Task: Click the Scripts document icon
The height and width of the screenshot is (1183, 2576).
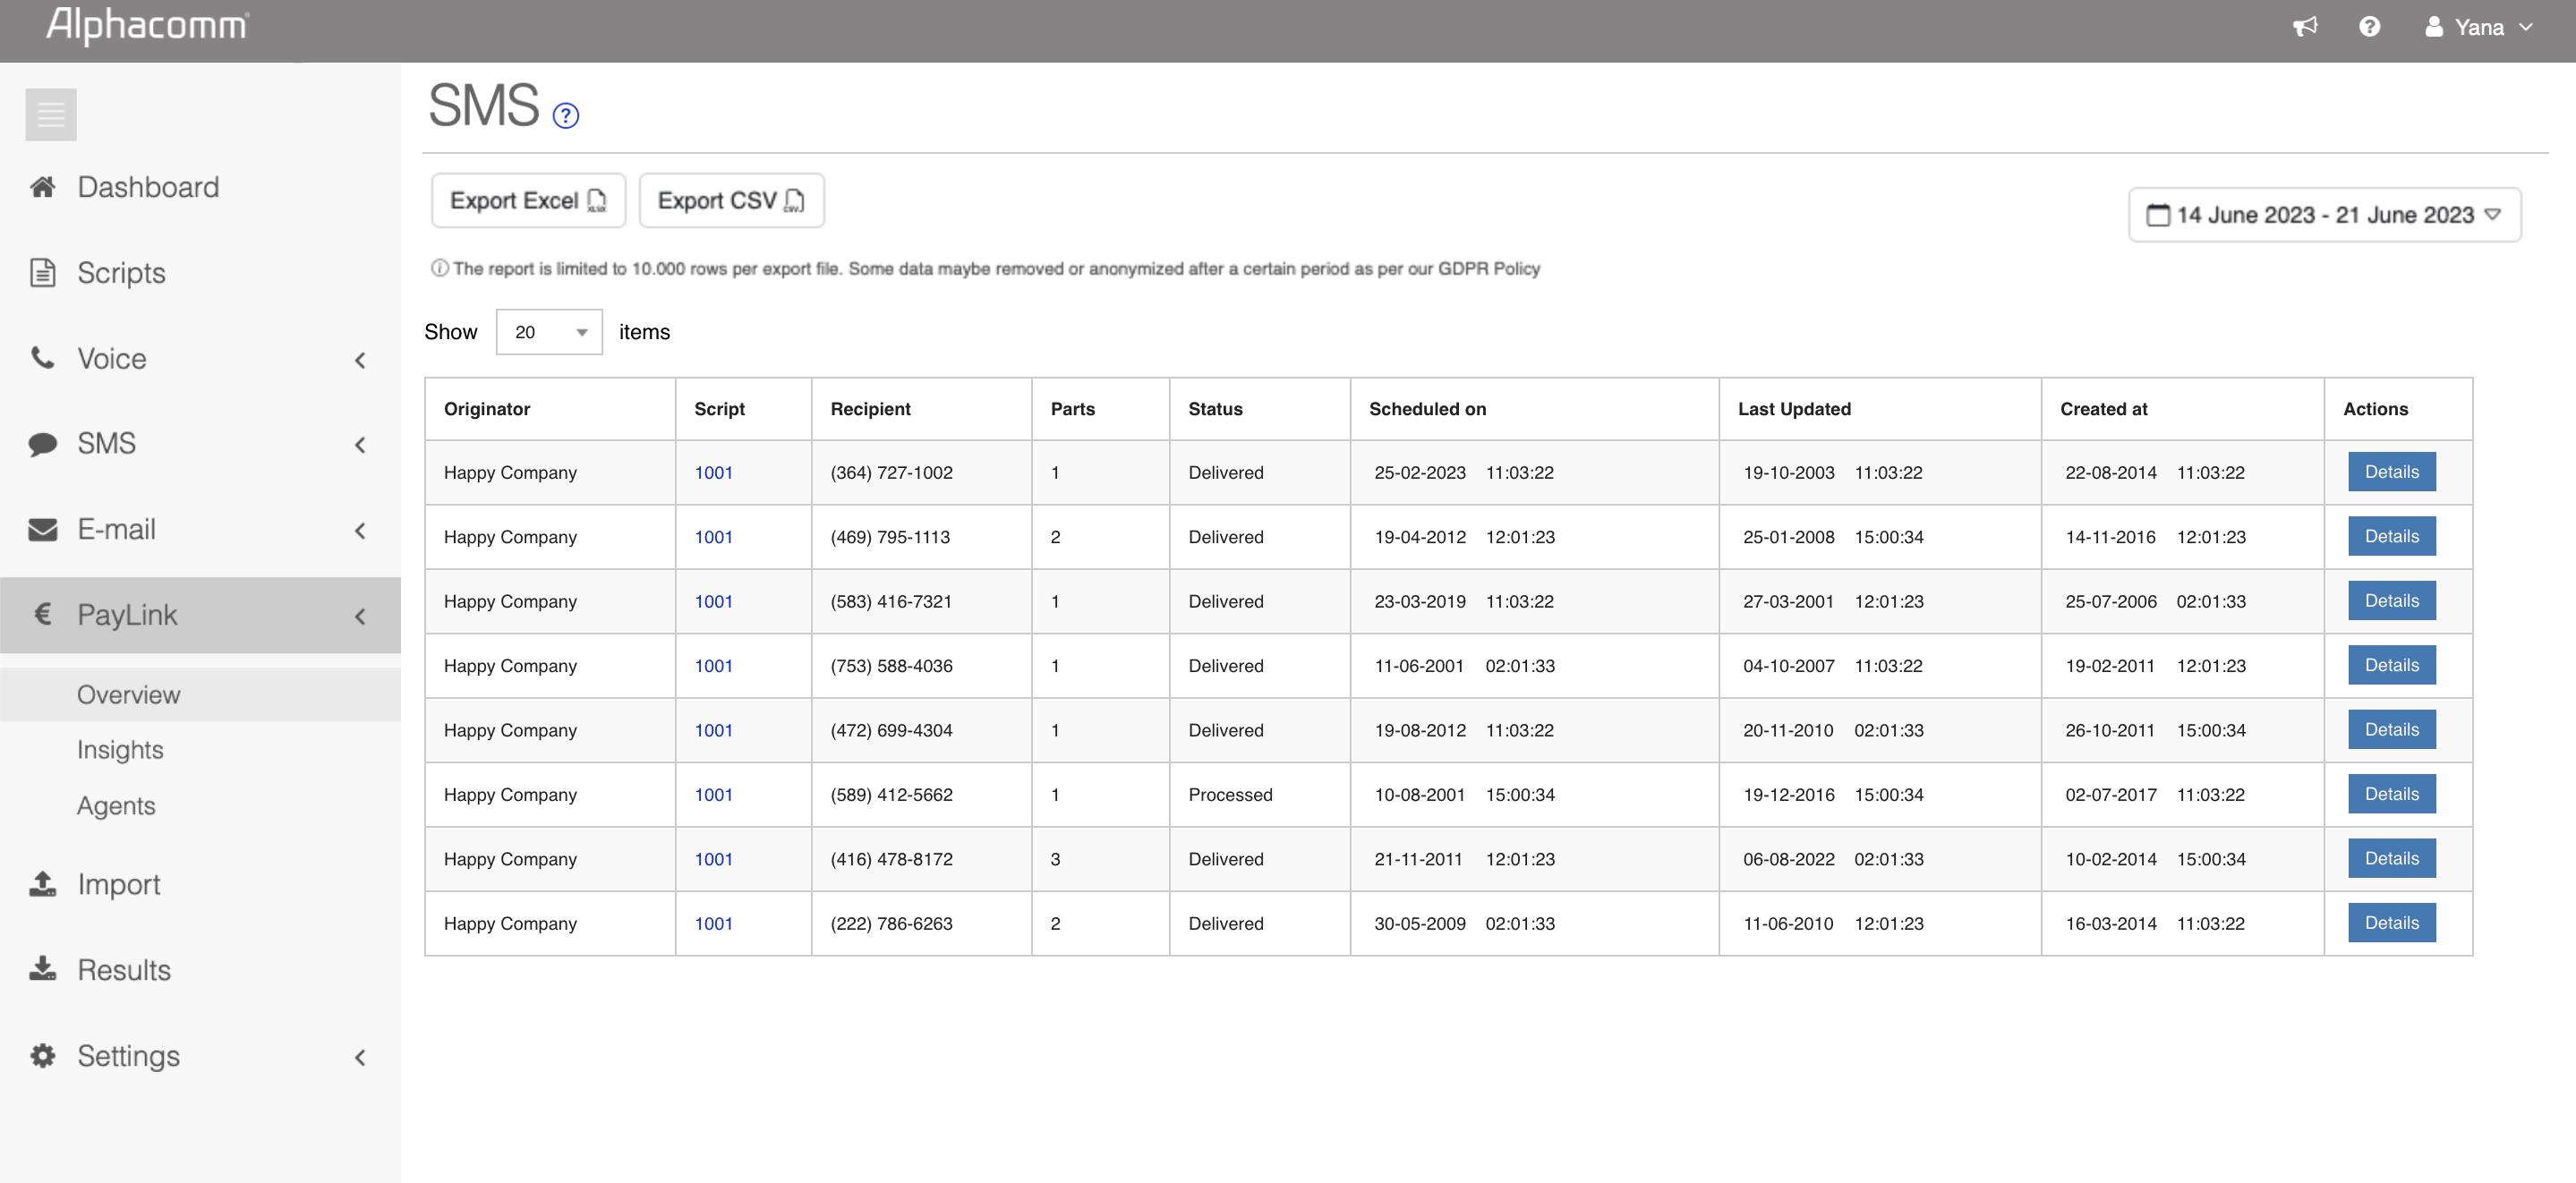Action: click(x=42, y=273)
